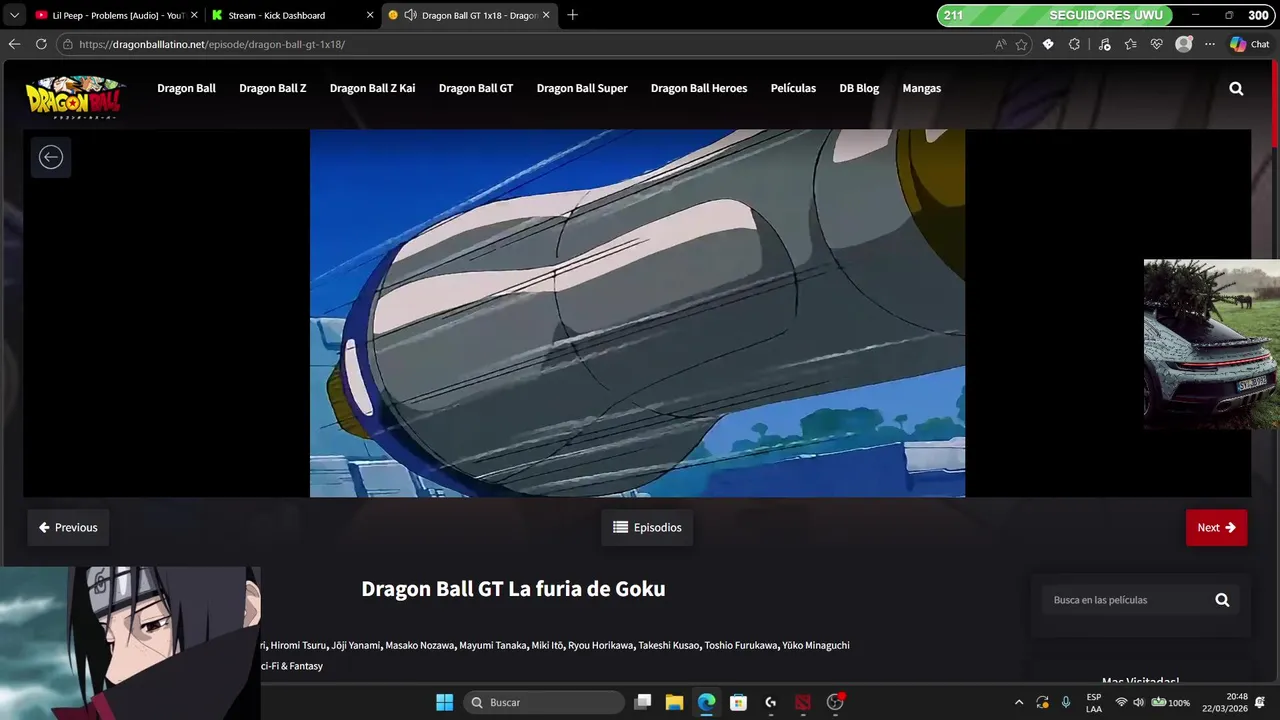The width and height of the screenshot is (1280, 720).
Task: Click Miki Itō cast link
Action: coord(547,645)
